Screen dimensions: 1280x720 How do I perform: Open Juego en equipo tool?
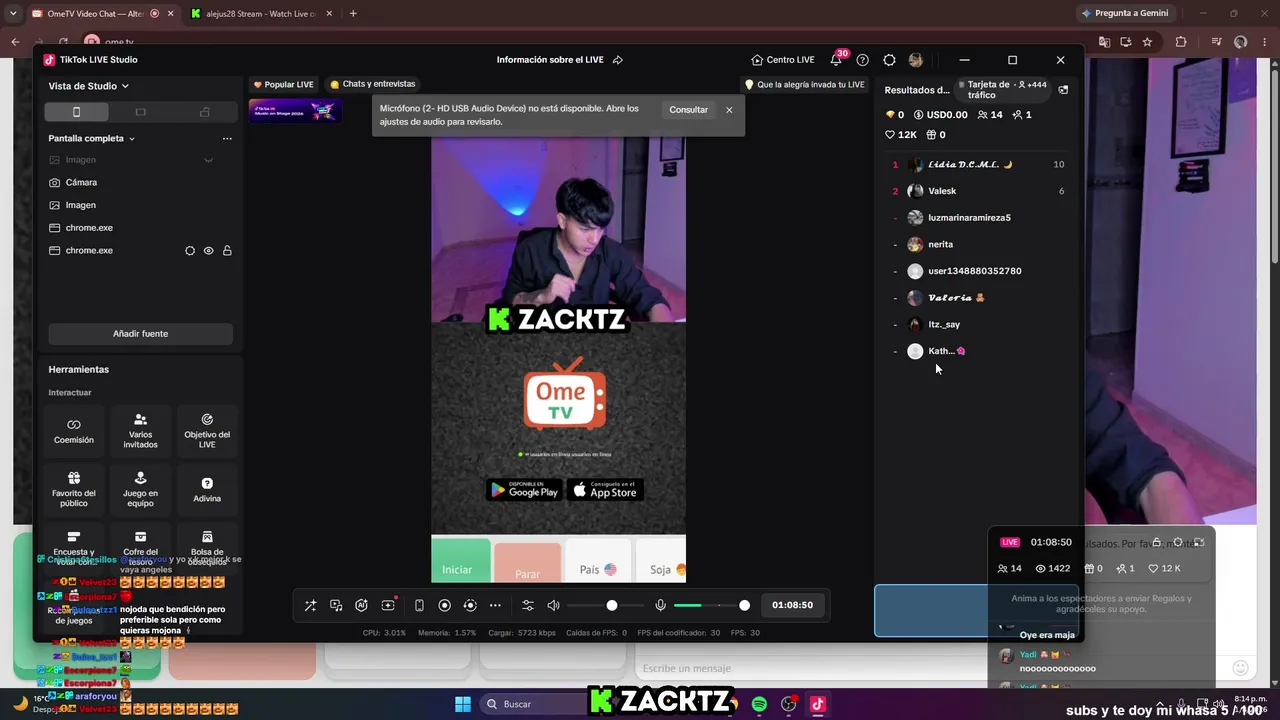click(x=140, y=489)
